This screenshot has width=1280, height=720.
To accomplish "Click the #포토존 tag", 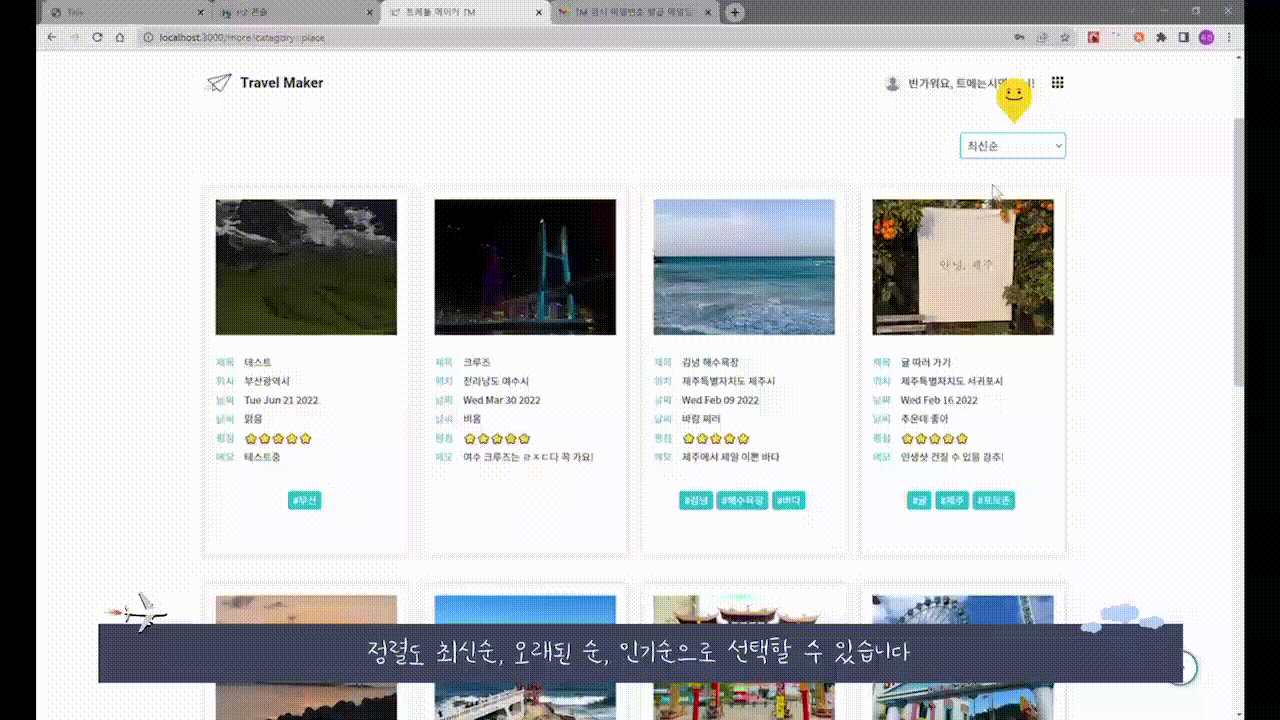I will pos(994,500).
